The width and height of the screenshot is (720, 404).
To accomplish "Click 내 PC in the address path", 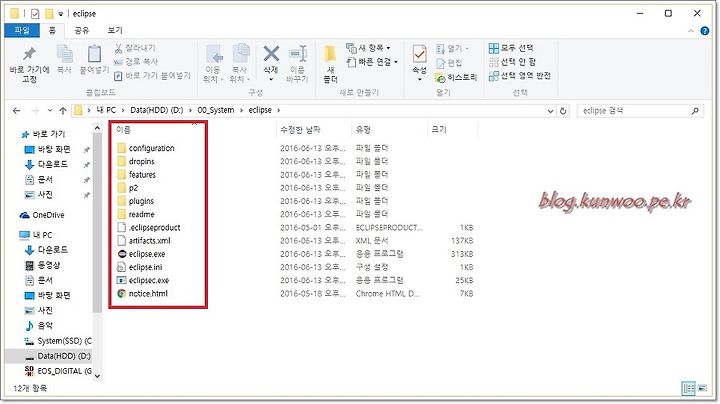I will pyautogui.click(x=106, y=110).
